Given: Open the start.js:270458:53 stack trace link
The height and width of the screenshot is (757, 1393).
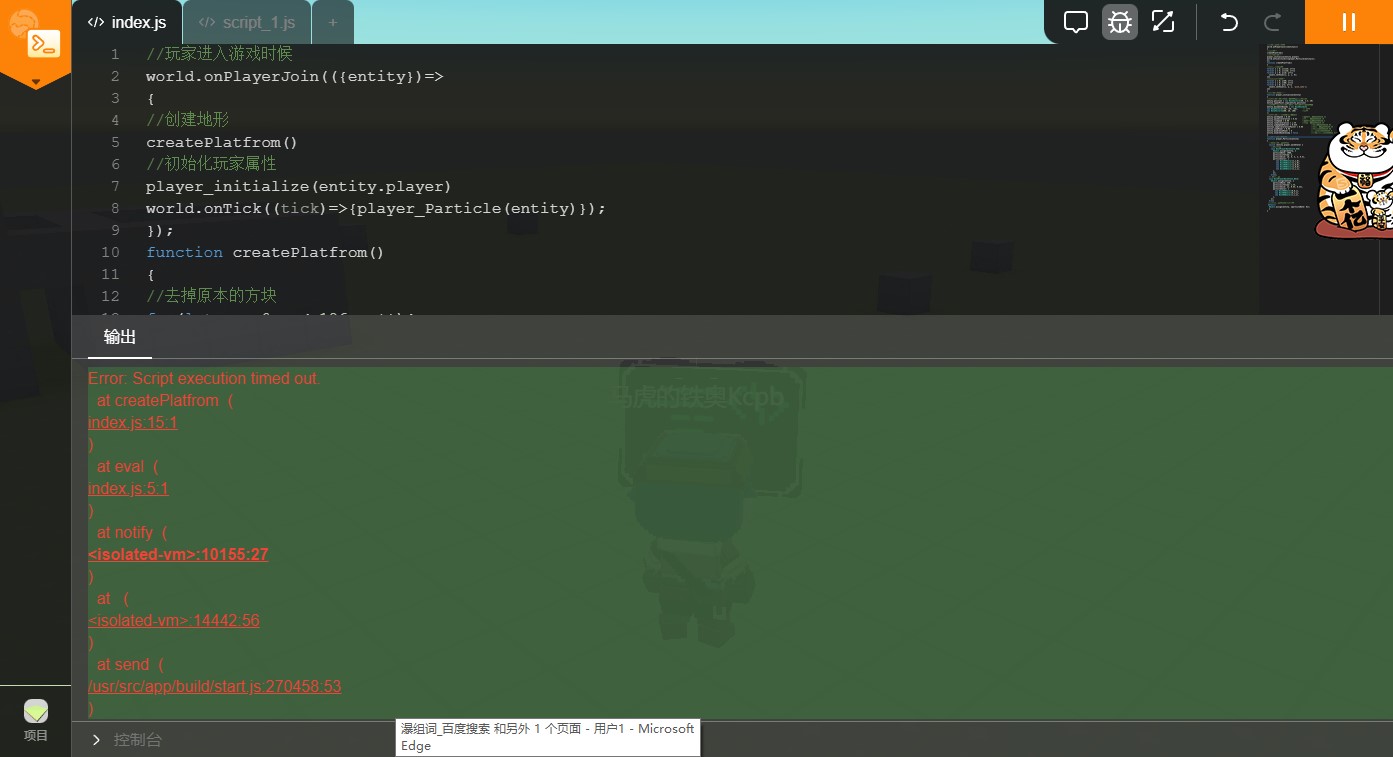Looking at the screenshot, I should click(x=215, y=687).
